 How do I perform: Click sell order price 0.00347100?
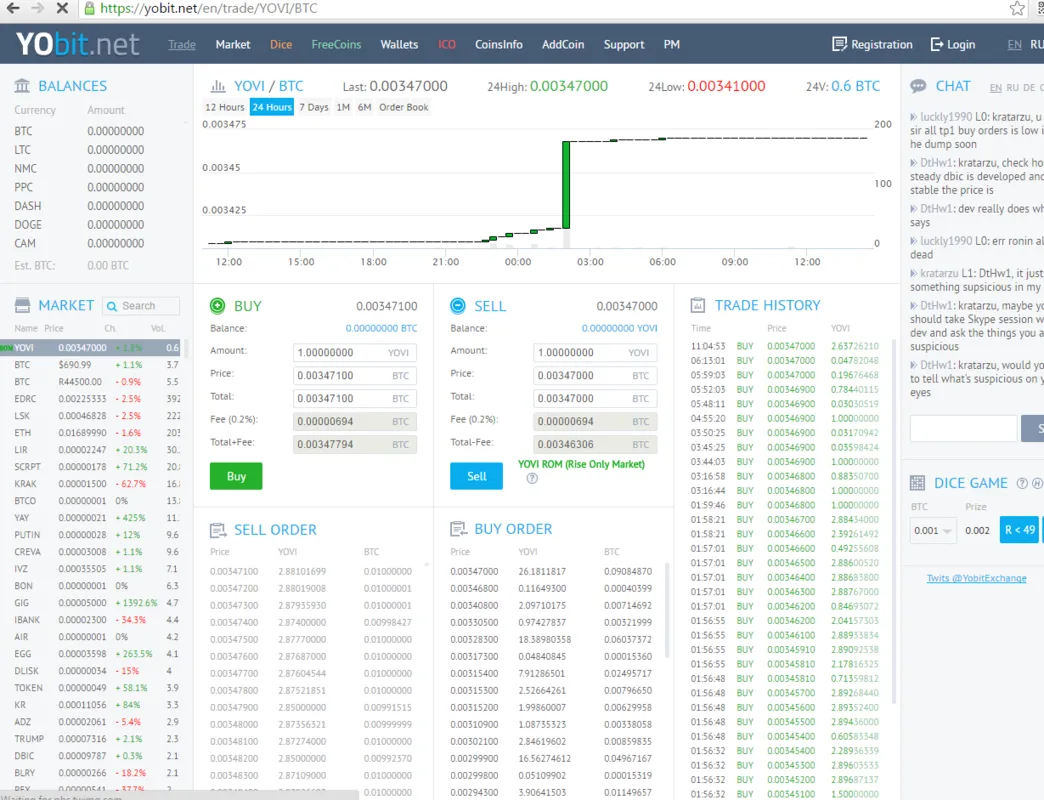(234, 572)
